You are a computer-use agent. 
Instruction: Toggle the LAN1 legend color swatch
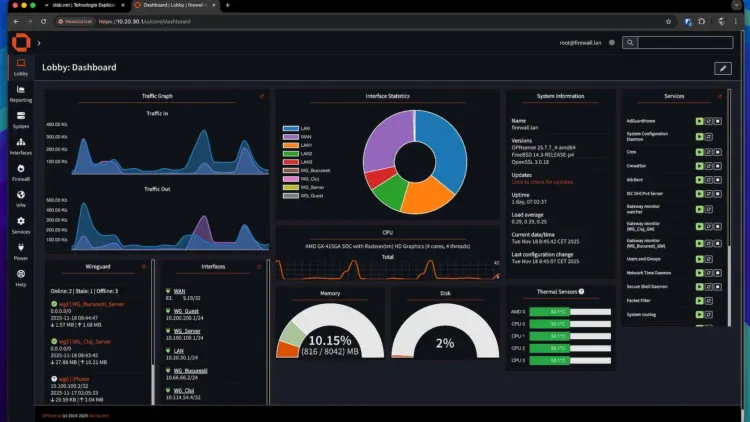(x=290, y=145)
